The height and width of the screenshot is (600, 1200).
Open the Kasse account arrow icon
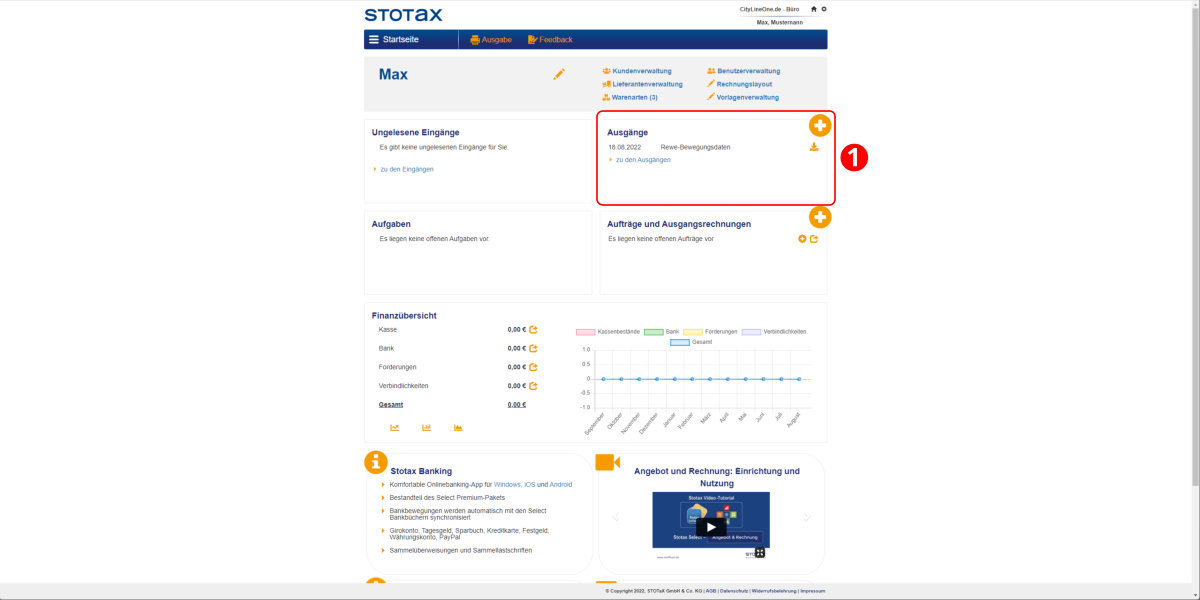click(x=533, y=330)
